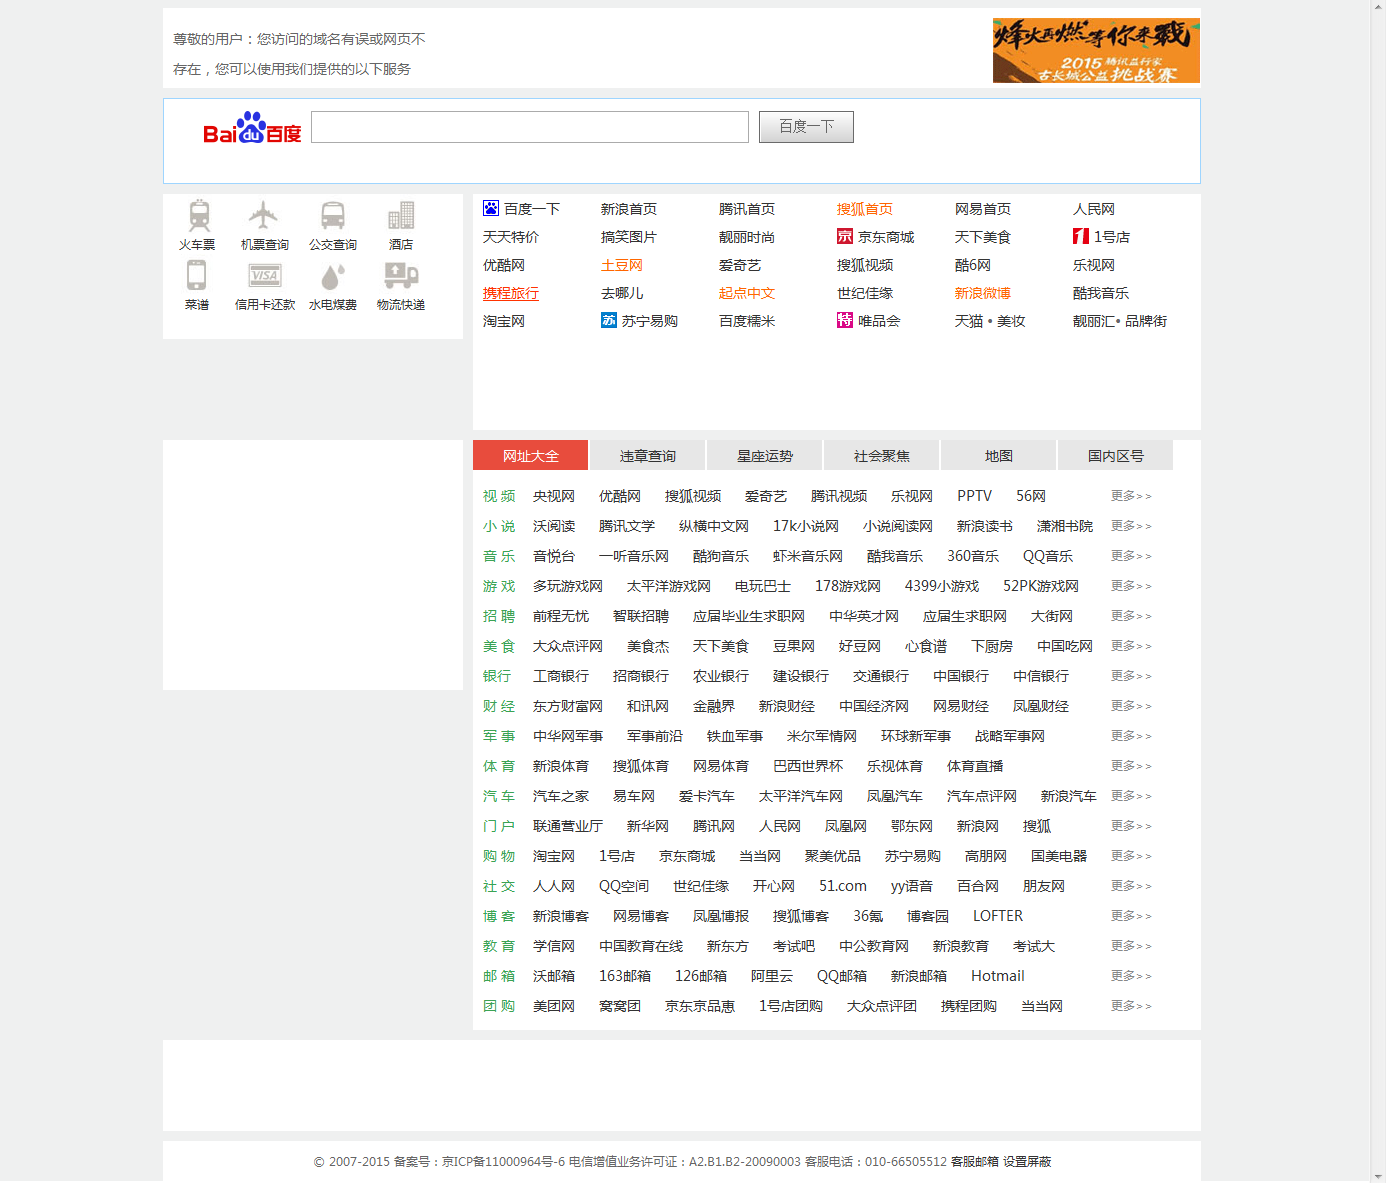The image size is (1386, 1183).
Task: Open 前程无忧 in the 招聘 row
Action: (561, 616)
